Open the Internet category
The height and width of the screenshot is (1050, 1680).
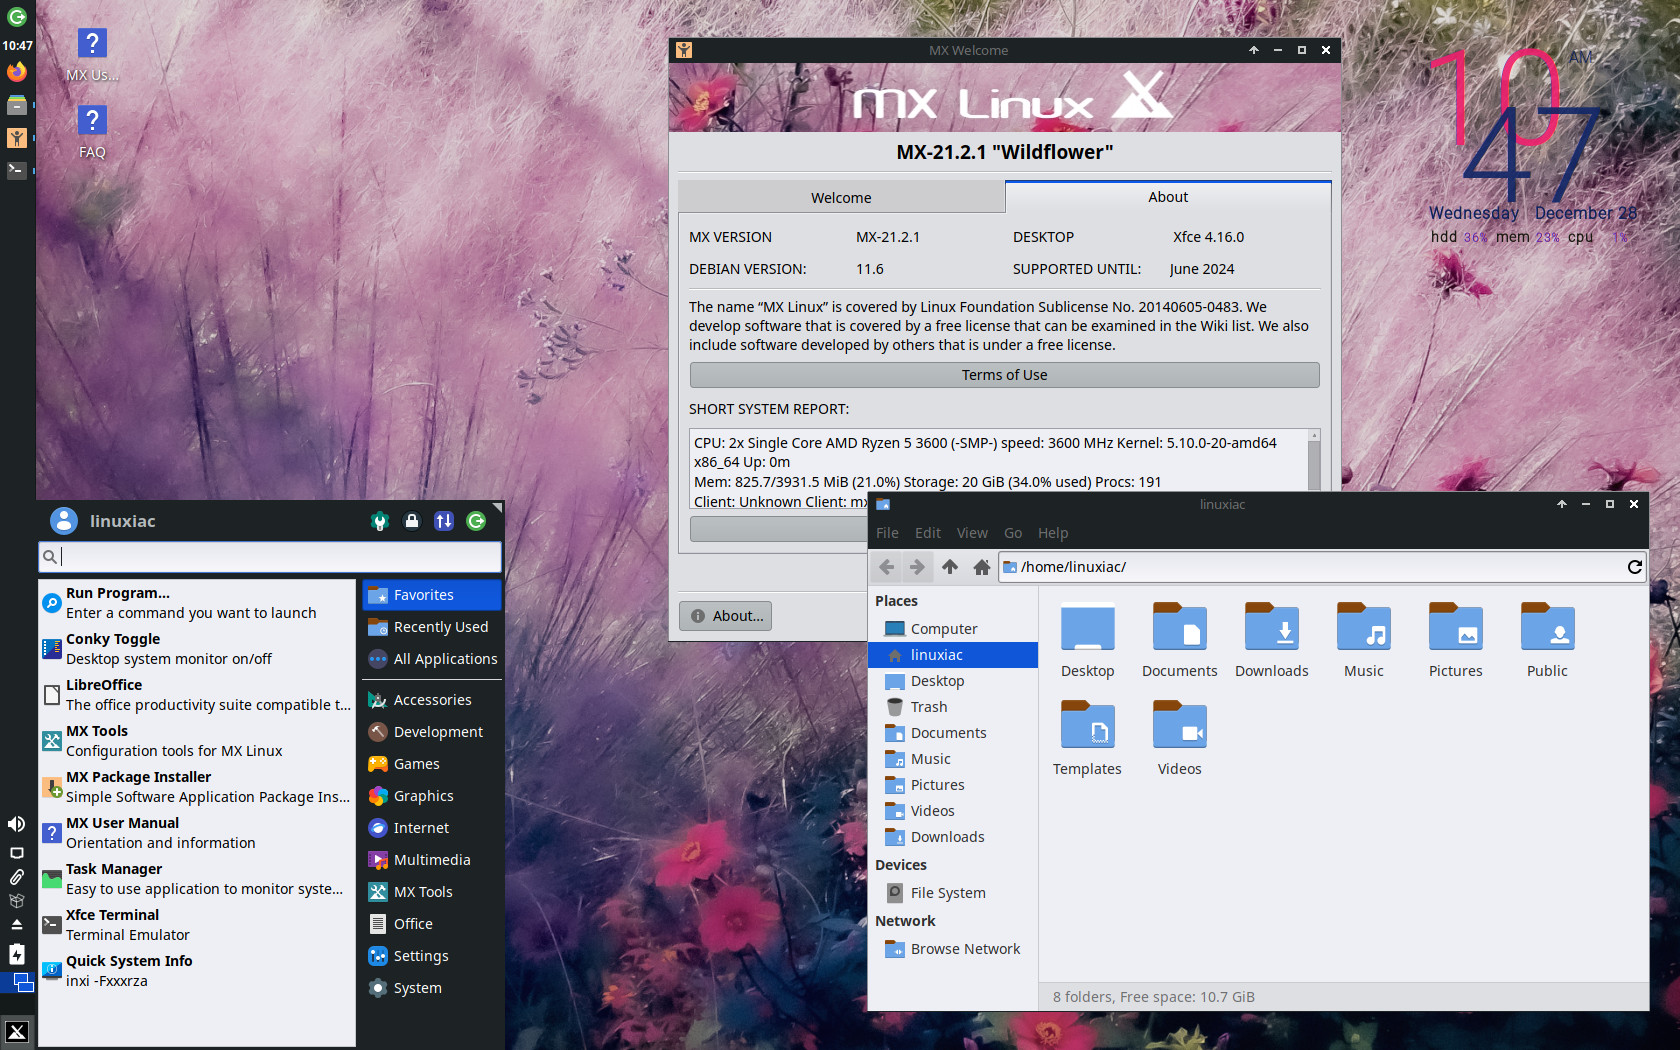[x=432, y=828]
